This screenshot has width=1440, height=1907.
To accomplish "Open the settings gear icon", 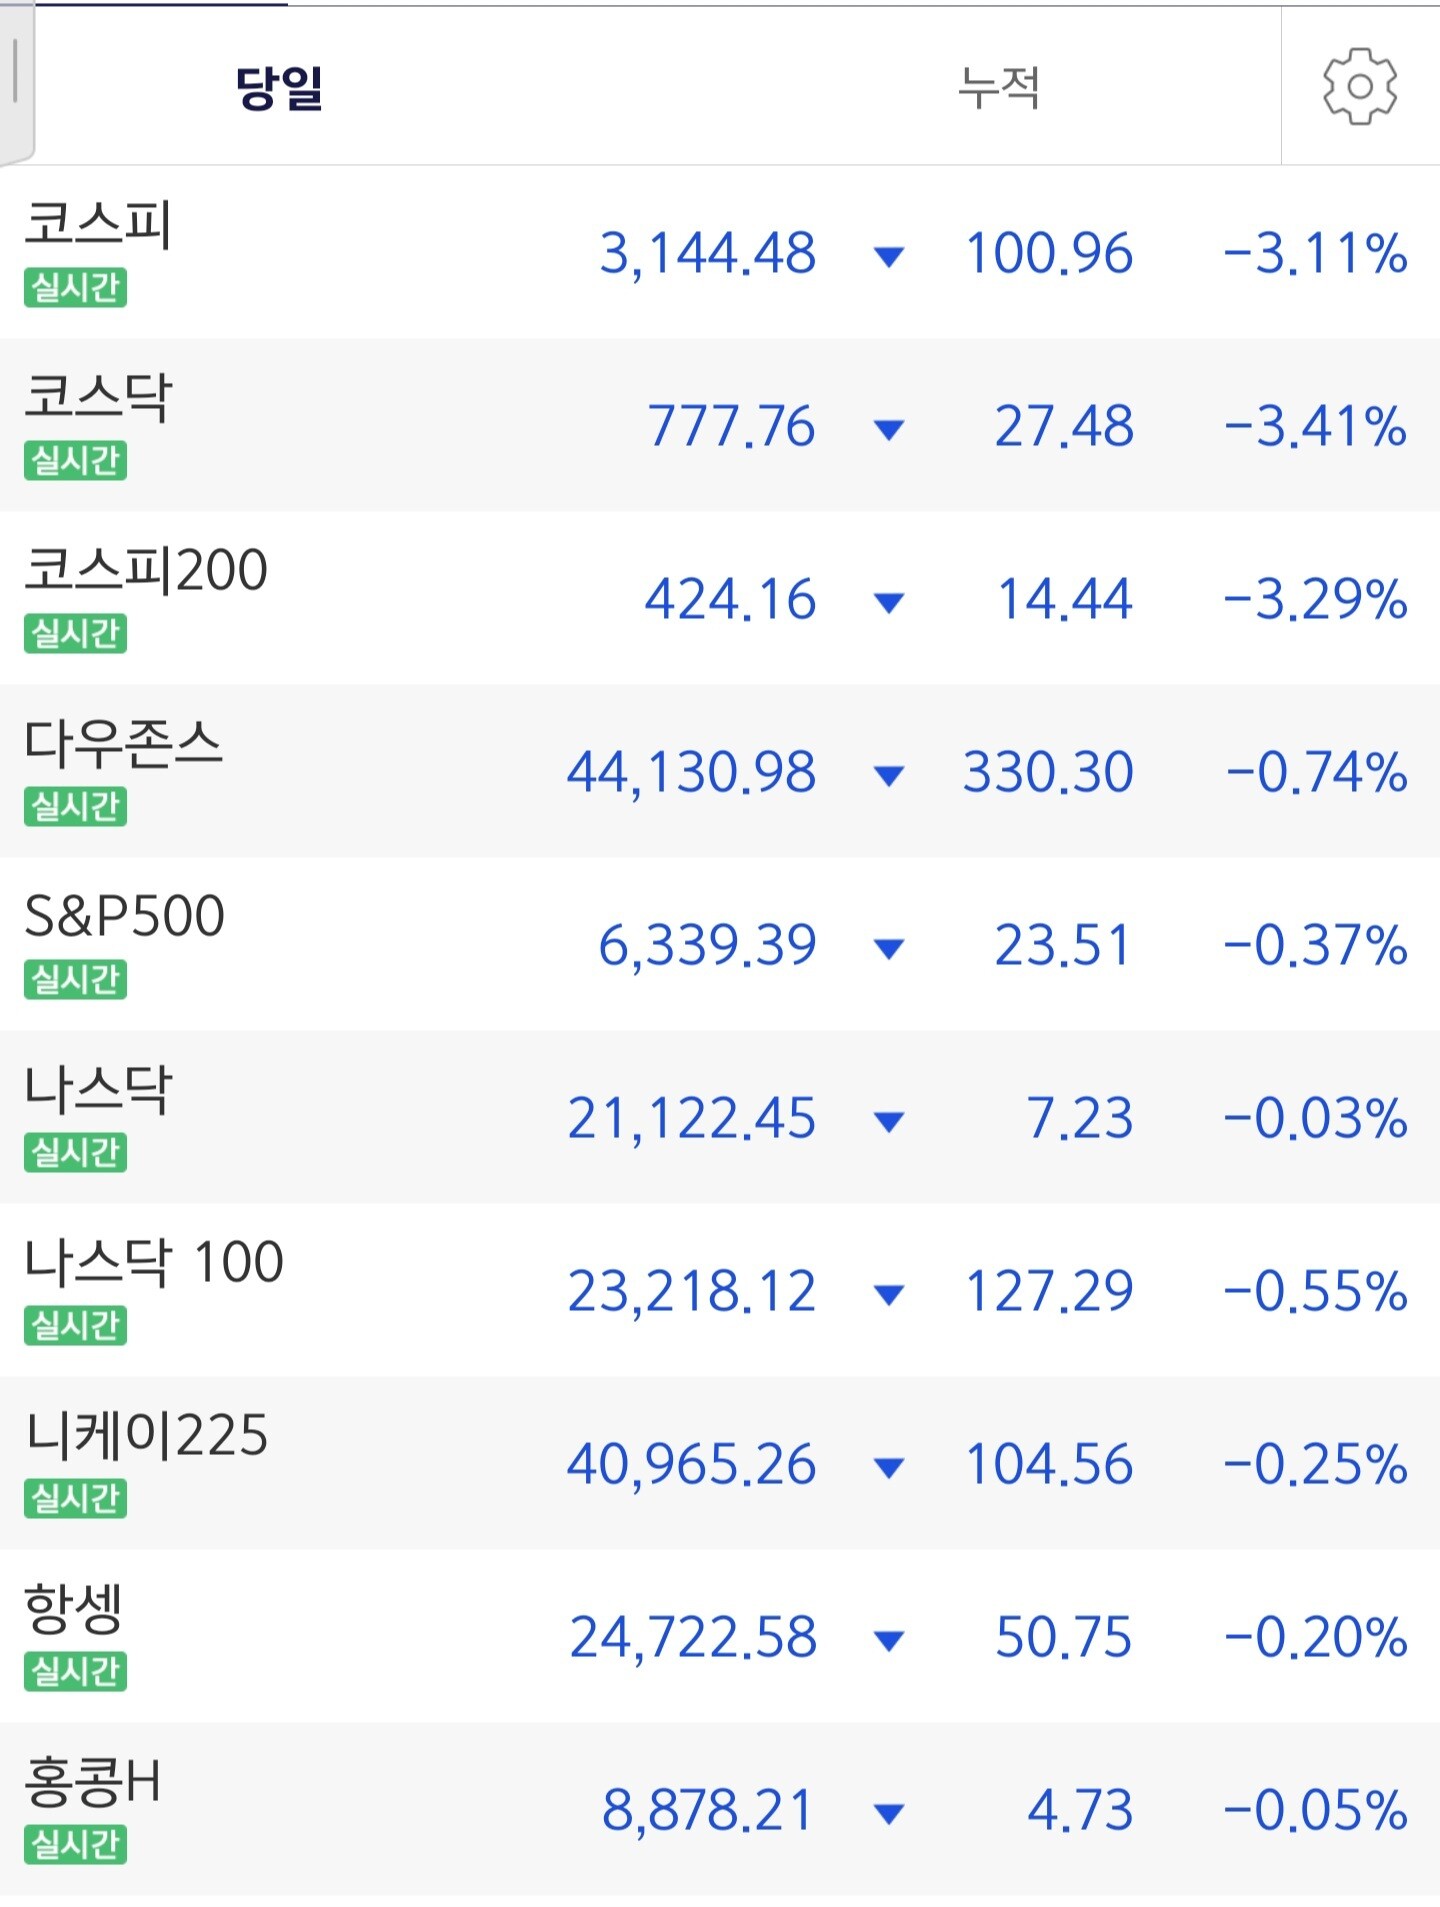I will 1360,86.
